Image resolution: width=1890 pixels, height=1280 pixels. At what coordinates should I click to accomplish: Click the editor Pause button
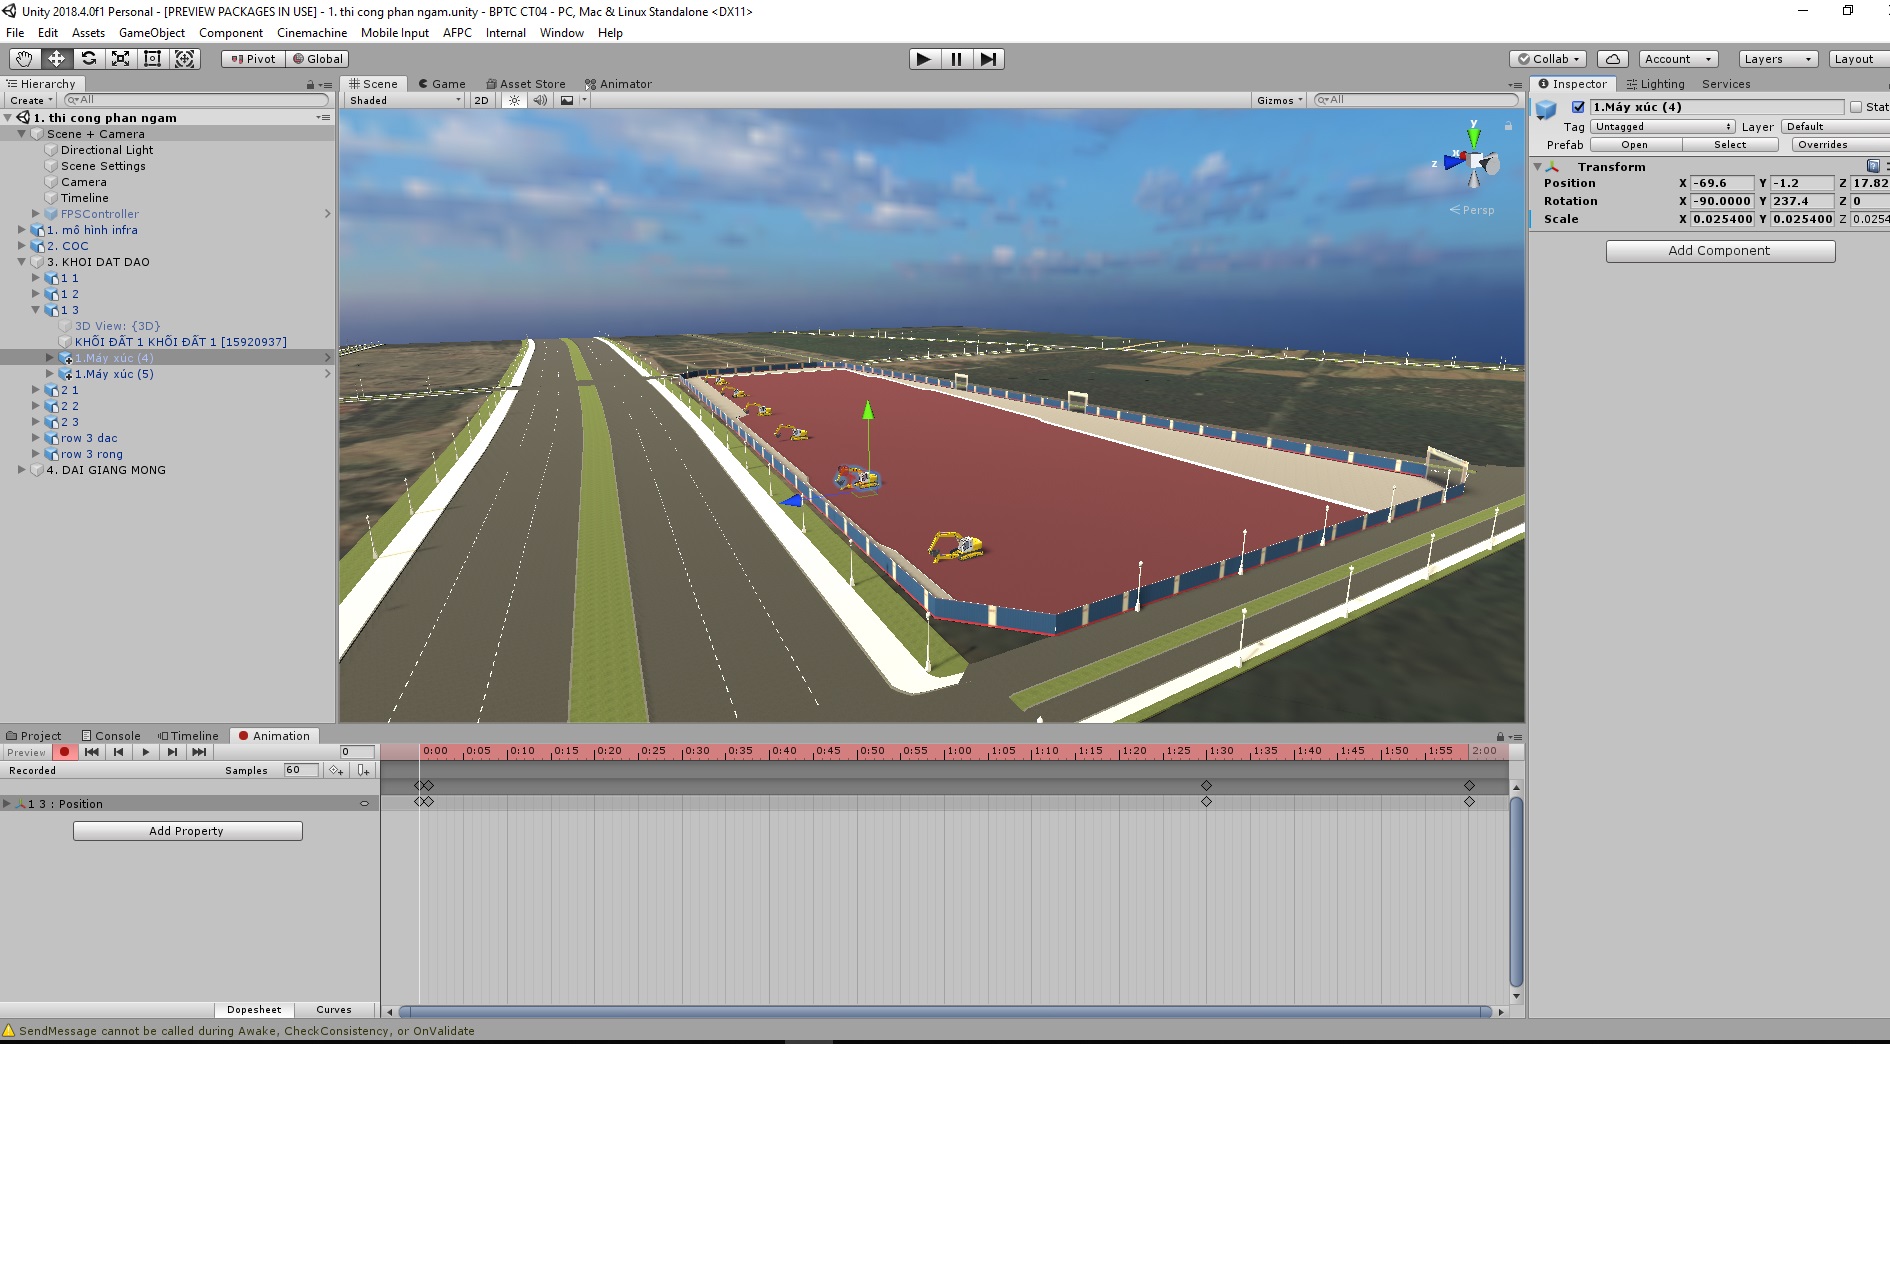(956, 59)
